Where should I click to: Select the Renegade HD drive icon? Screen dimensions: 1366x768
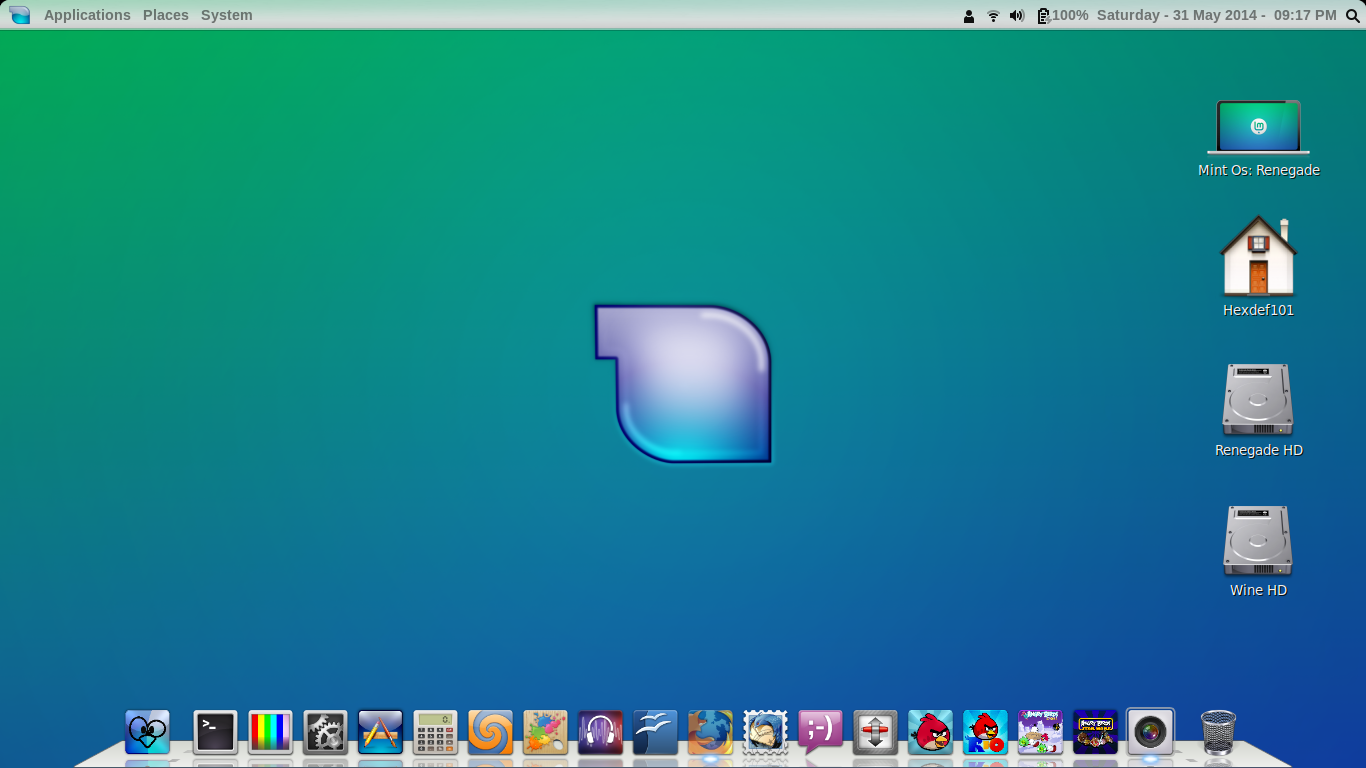pos(1258,400)
